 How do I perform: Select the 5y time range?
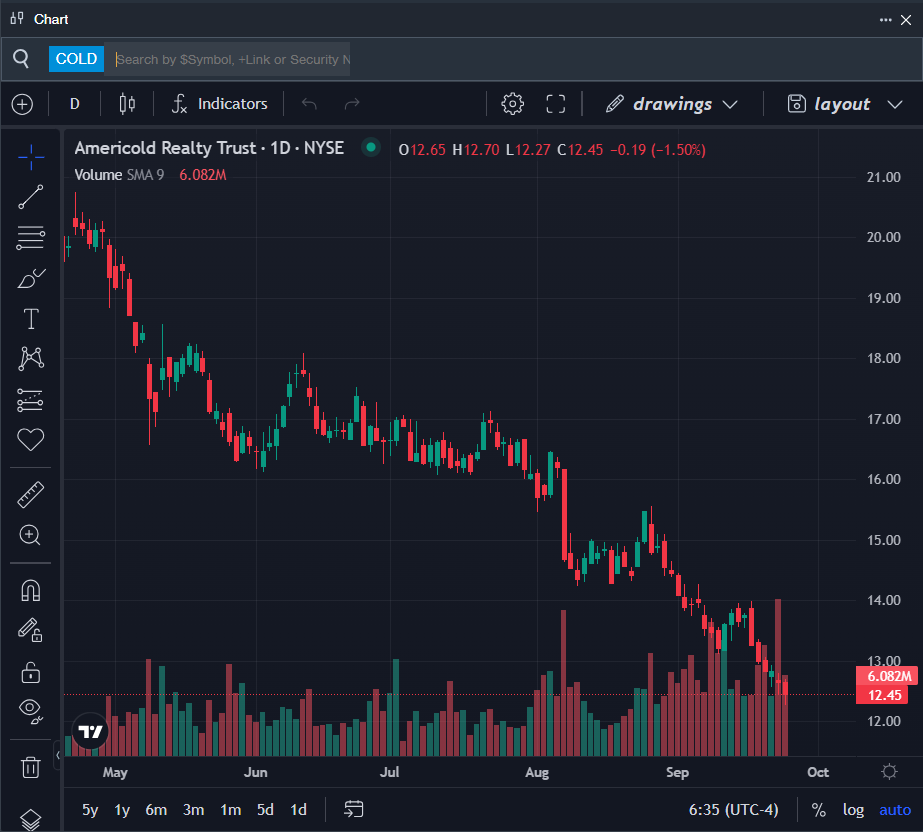coord(90,810)
